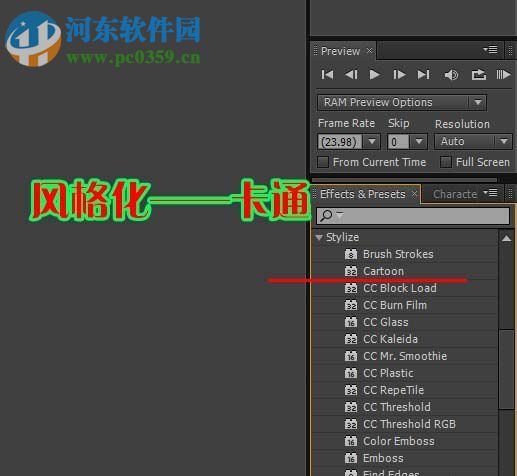The width and height of the screenshot is (517, 476).
Task: Select CC Block Load effect
Action: (400, 288)
